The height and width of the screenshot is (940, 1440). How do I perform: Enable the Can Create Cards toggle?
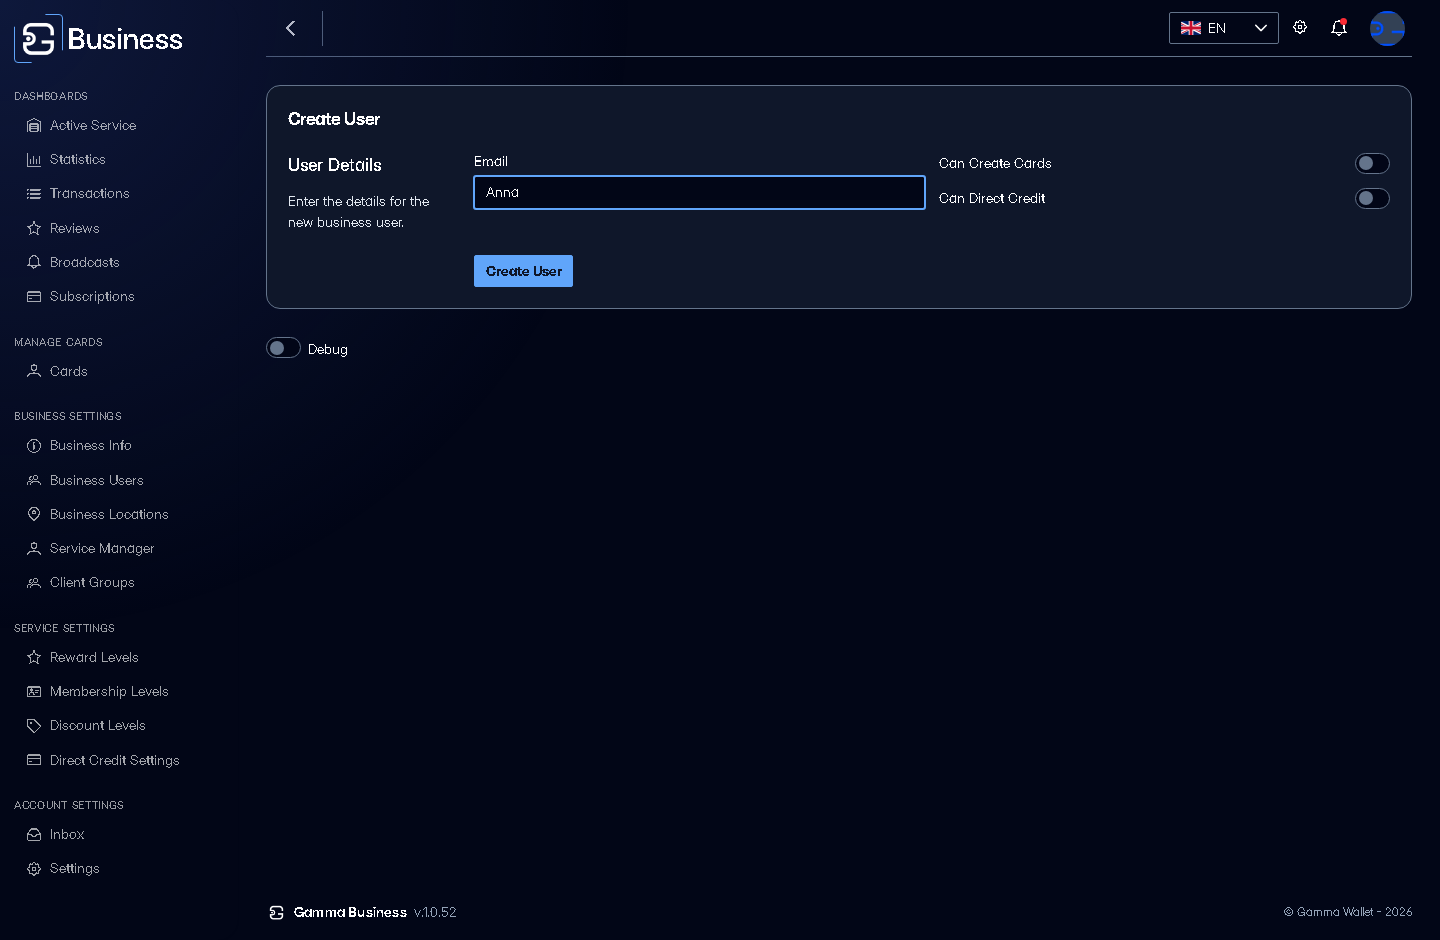(1372, 163)
